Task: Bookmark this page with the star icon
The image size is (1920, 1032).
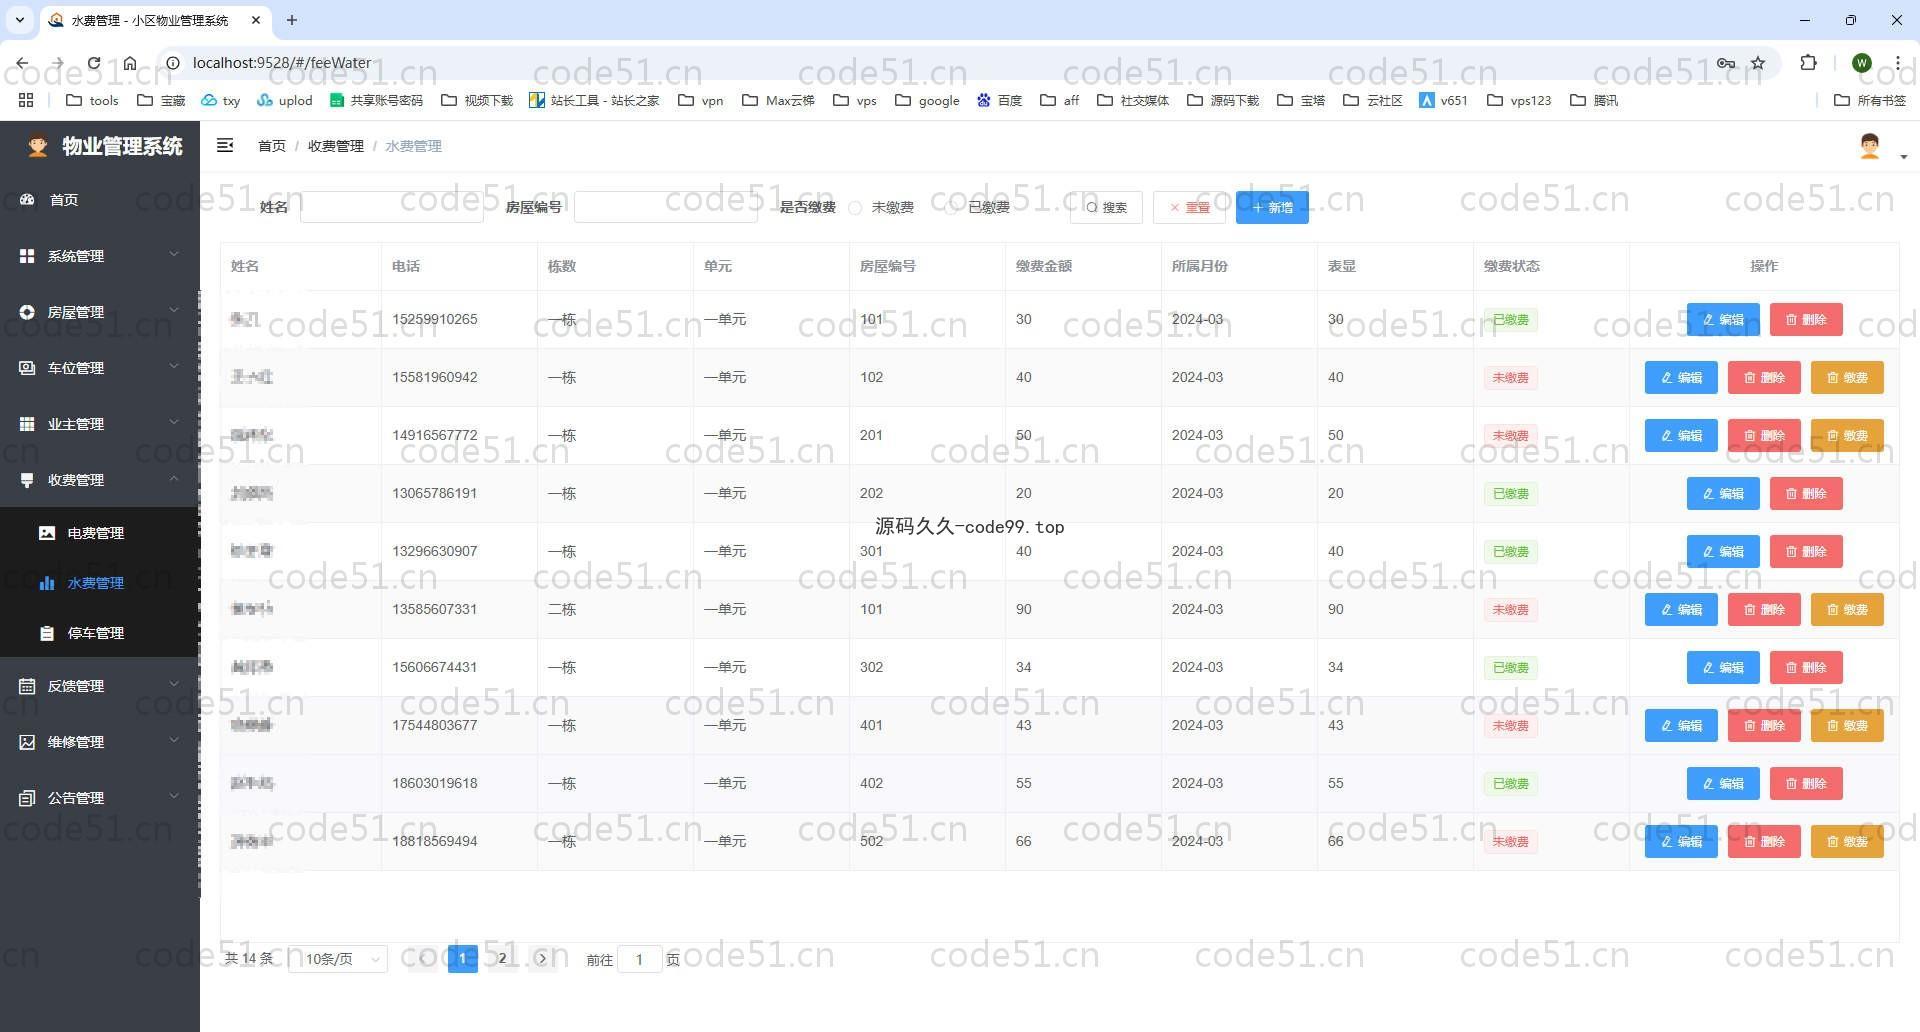Action: pos(1758,63)
